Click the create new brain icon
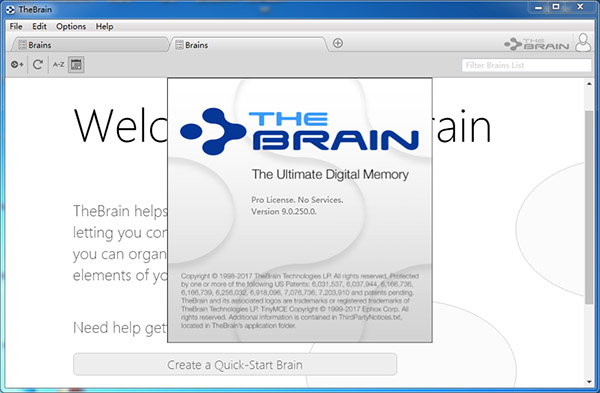Screen dimensions: 600x393 pos(17,65)
